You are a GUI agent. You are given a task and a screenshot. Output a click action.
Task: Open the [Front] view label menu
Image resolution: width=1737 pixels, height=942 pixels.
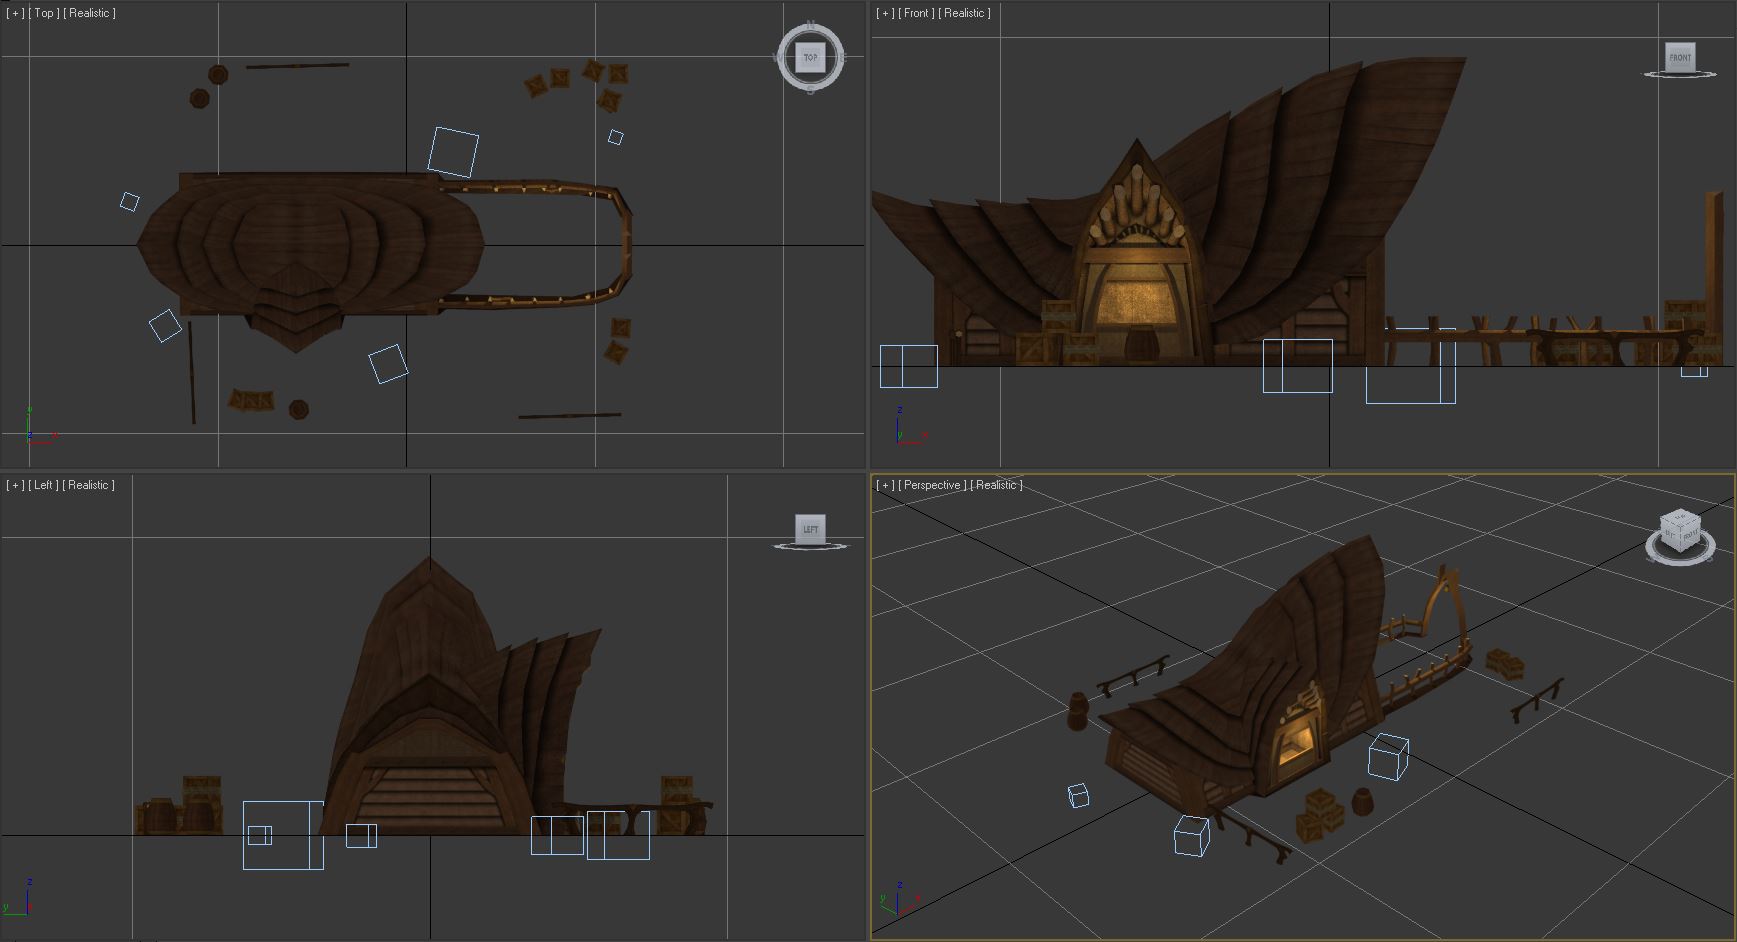click(917, 13)
